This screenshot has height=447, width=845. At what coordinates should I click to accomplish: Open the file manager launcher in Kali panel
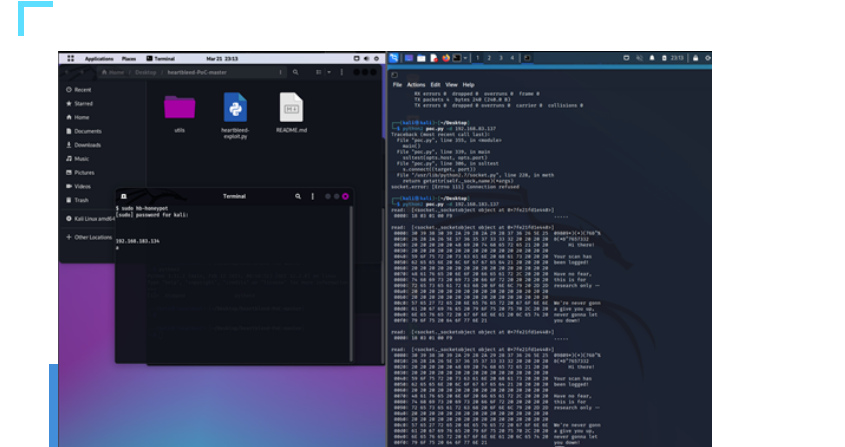[x=421, y=58]
